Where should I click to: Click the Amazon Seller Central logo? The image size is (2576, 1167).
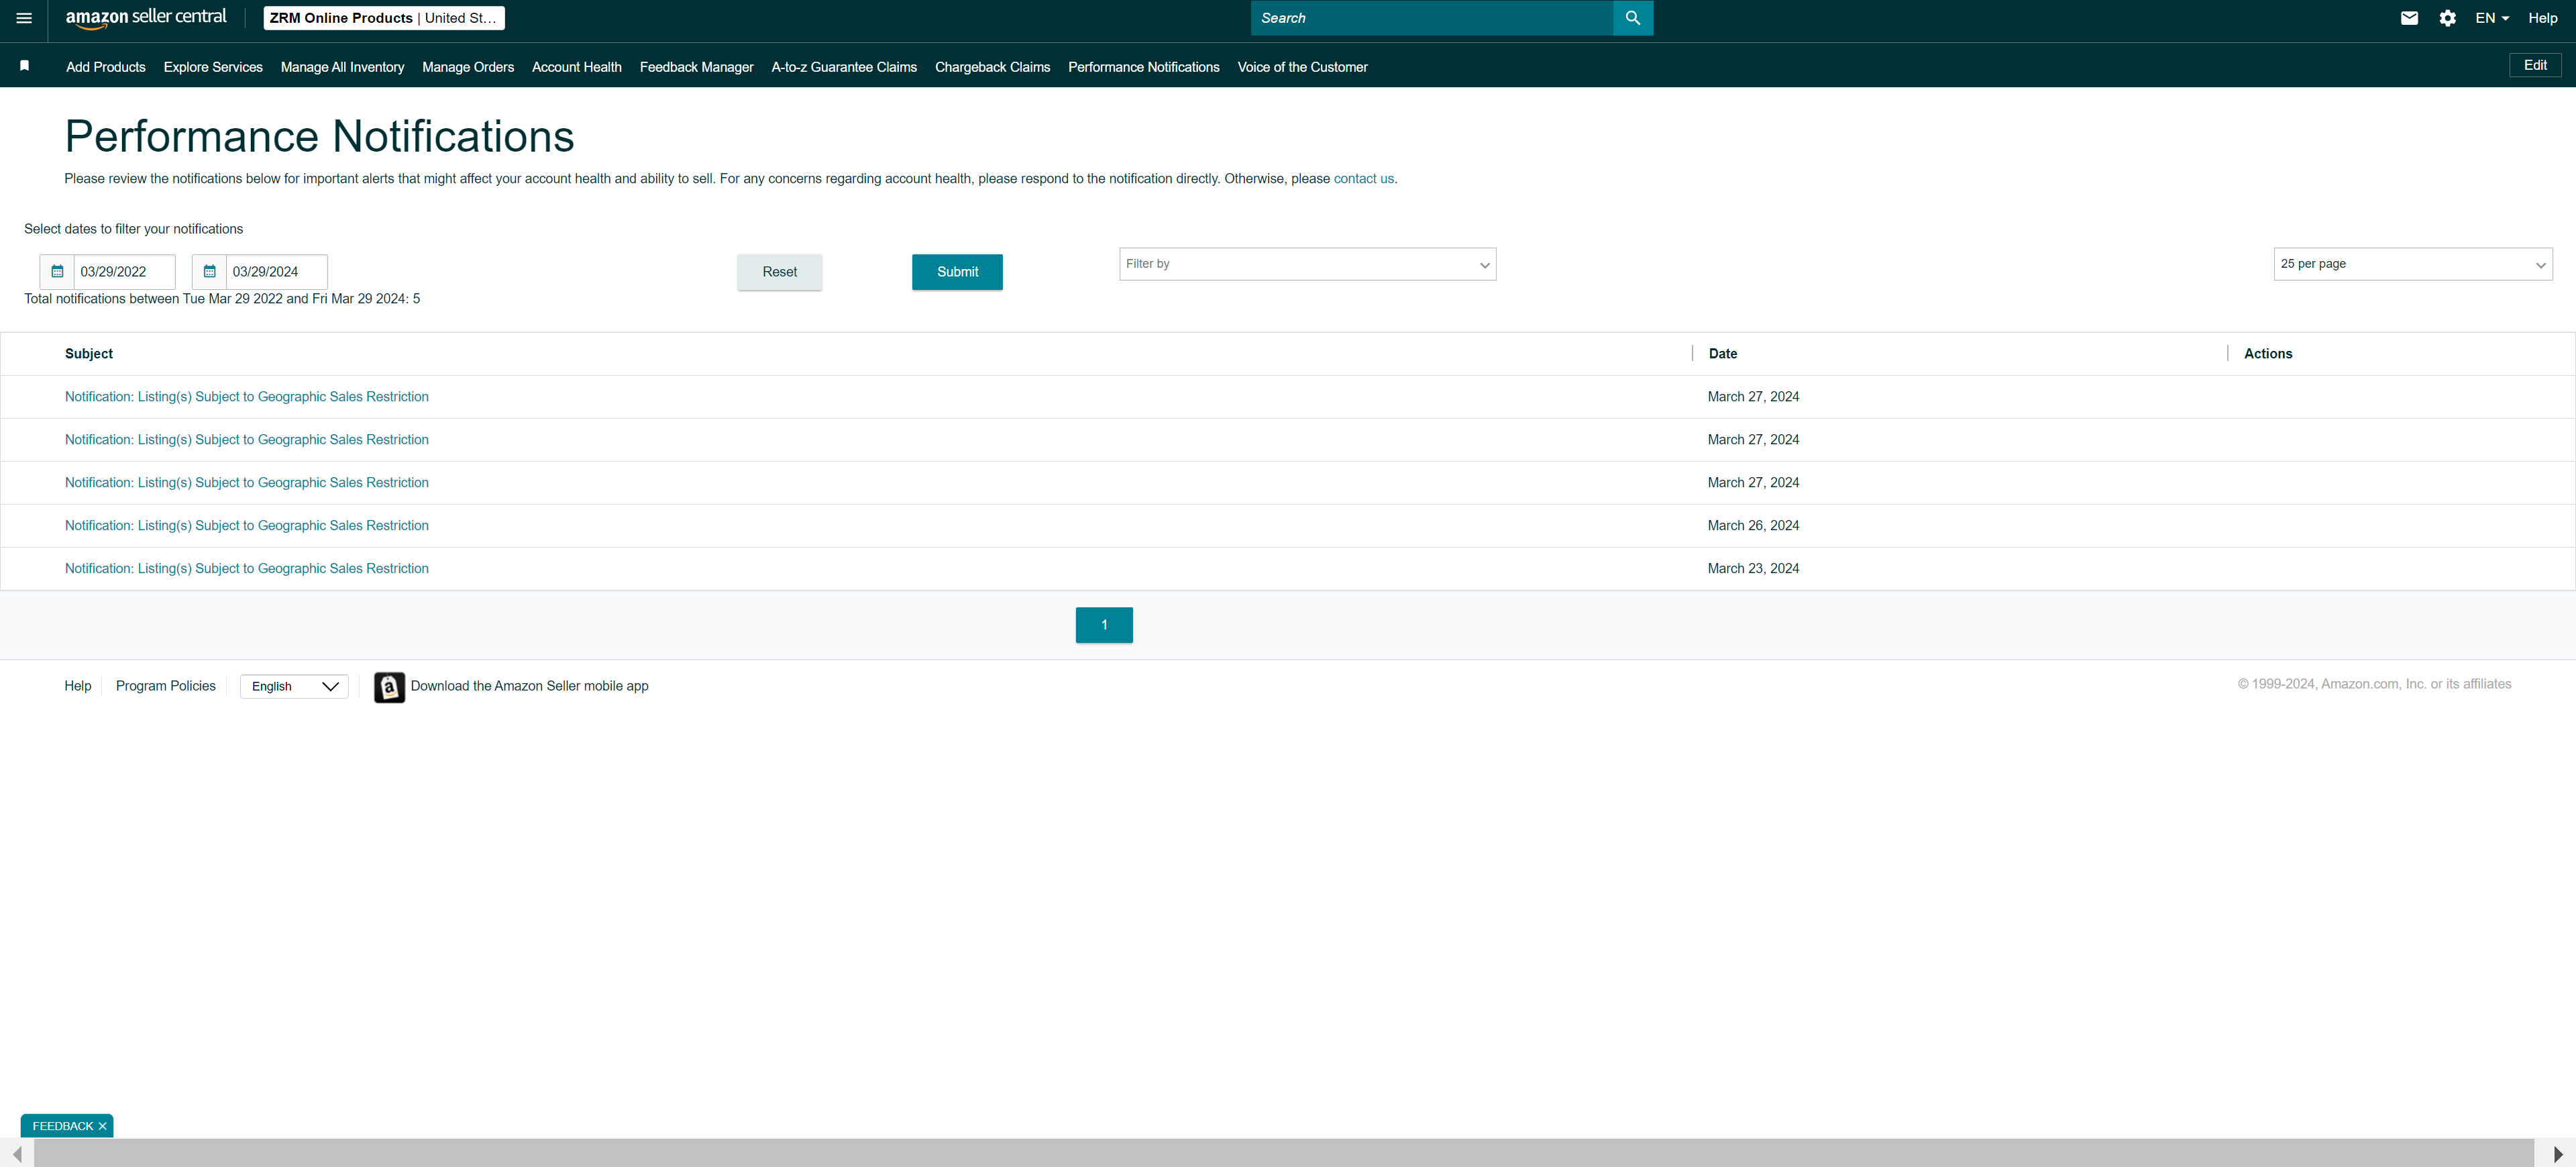[146, 18]
